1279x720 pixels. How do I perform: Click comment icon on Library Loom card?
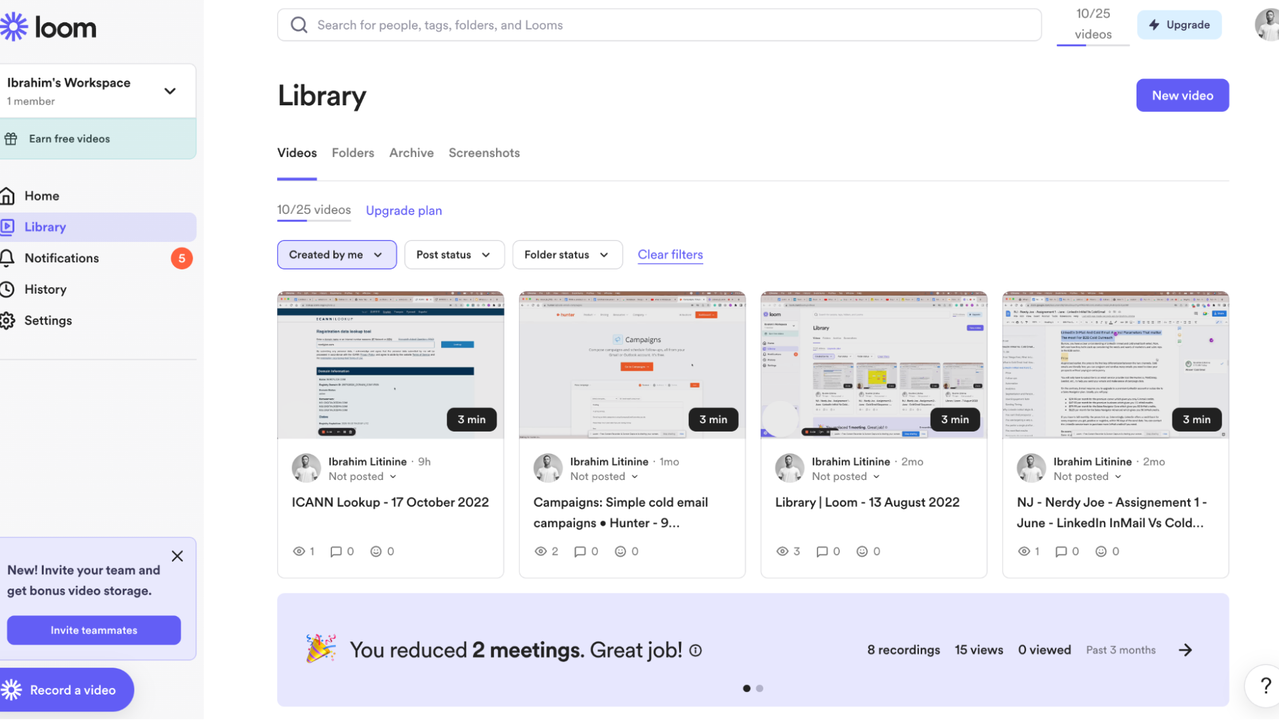point(822,551)
